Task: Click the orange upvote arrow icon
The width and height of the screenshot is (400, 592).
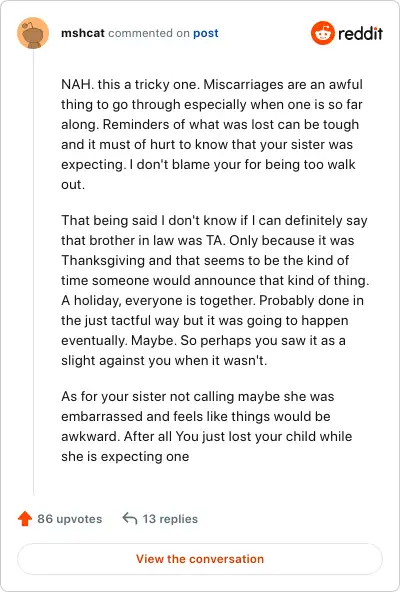Action: [x=25, y=518]
